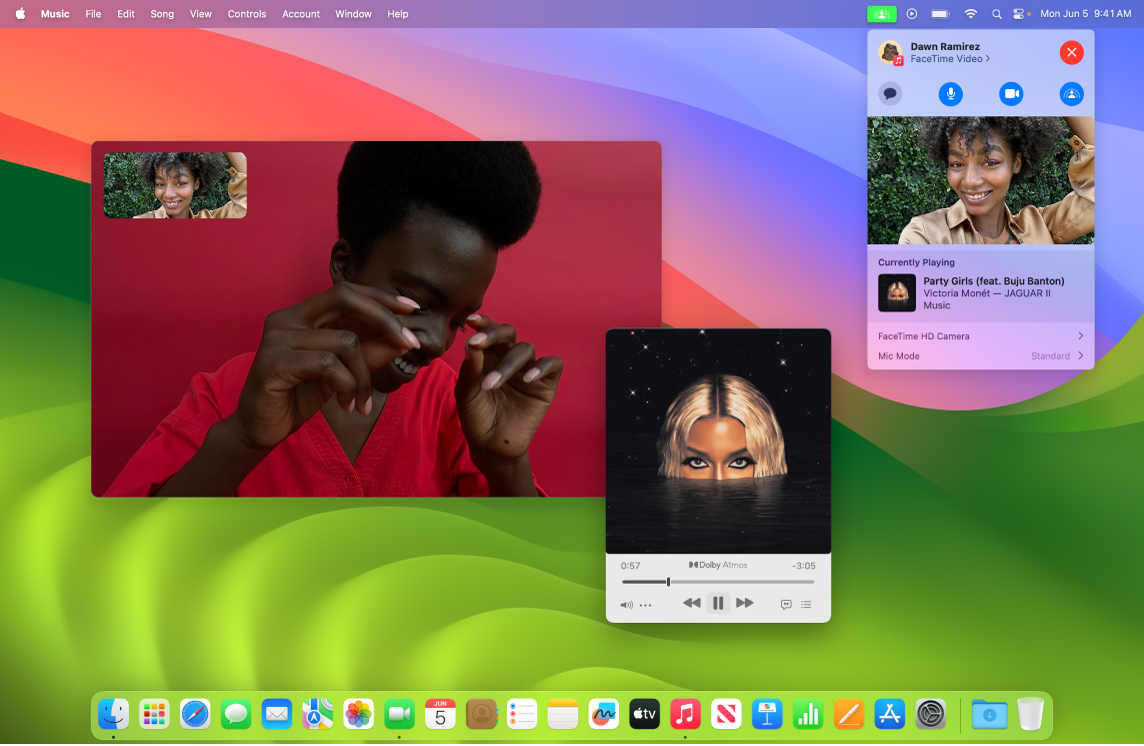1144x746 pixels.
Task: Rewind to the previous track
Action: point(691,603)
